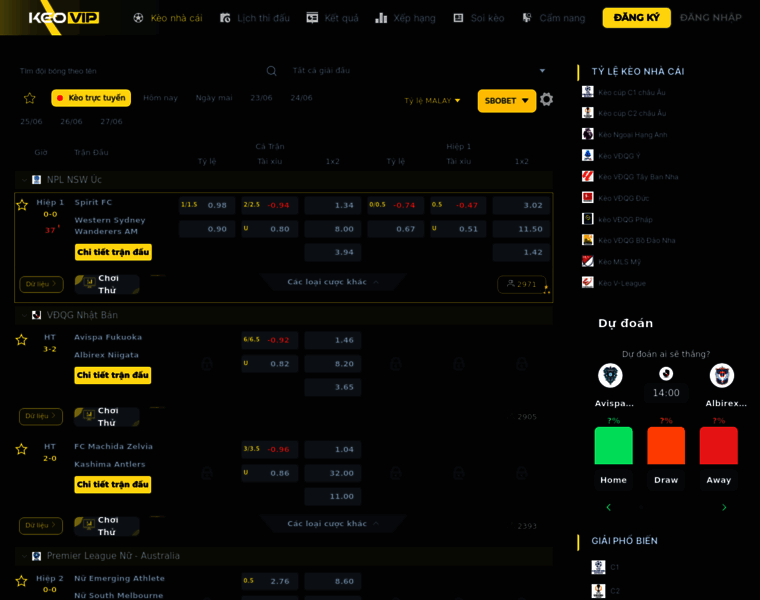Click the NPL NSW Úc league flag icon
Image resolution: width=760 pixels, height=600 pixels.
(36, 180)
